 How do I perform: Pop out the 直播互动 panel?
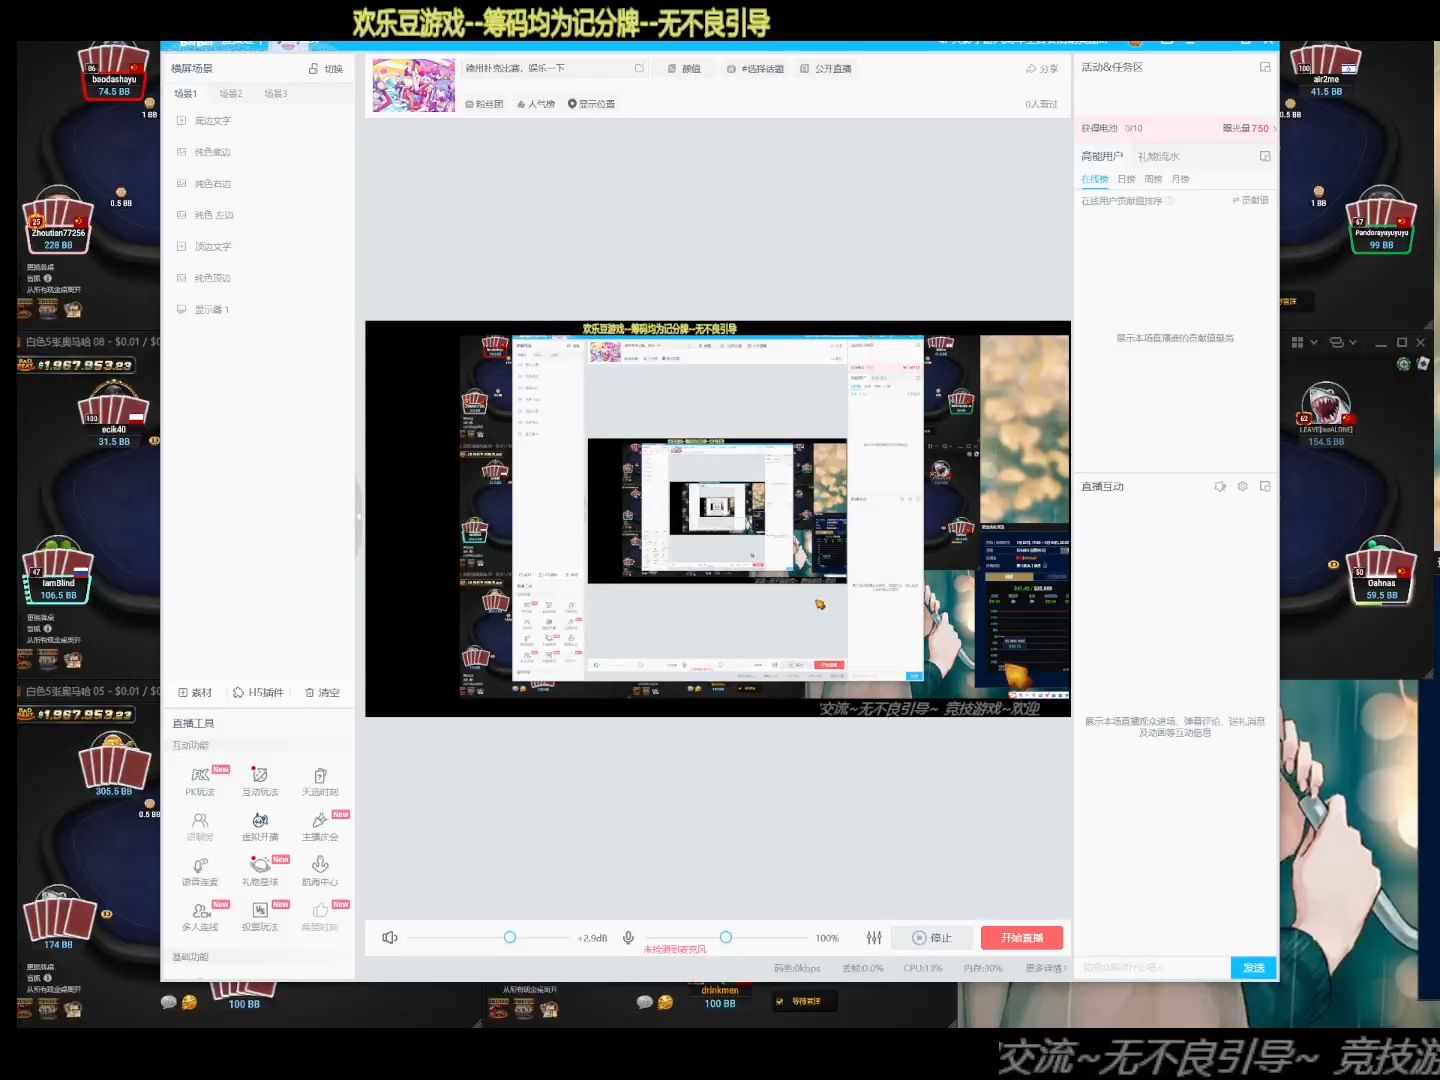click(1265, 486)
